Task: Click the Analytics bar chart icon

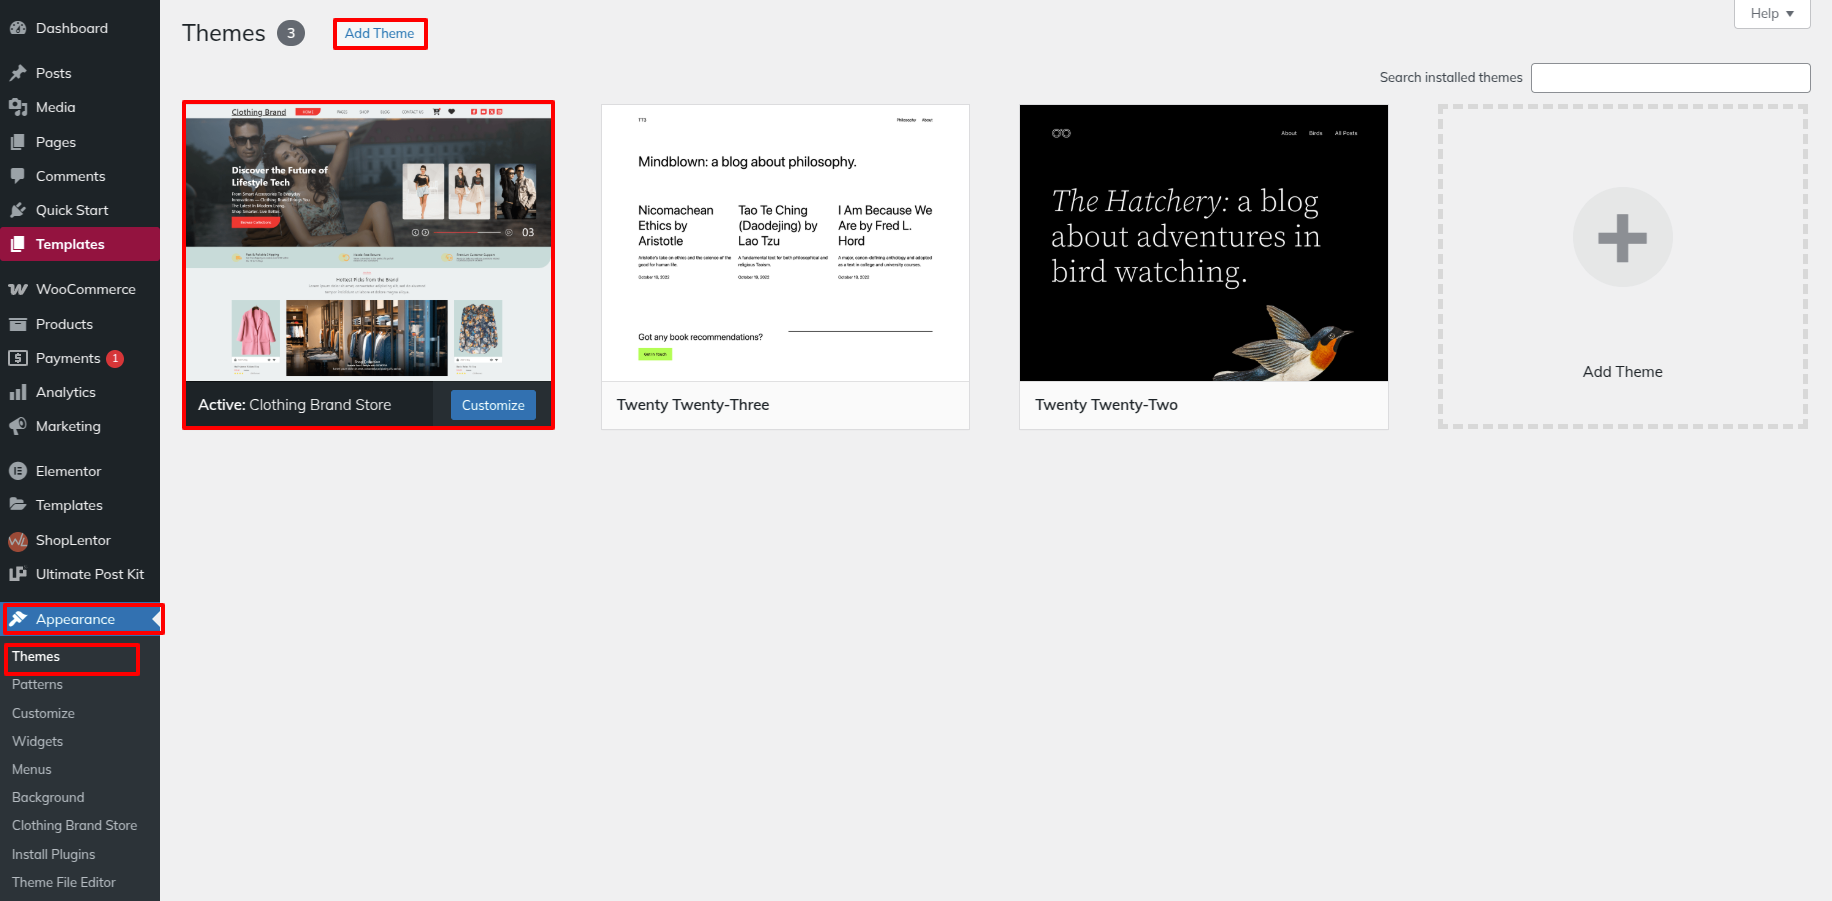Action: pyautogui.click(x=18, y=392)
